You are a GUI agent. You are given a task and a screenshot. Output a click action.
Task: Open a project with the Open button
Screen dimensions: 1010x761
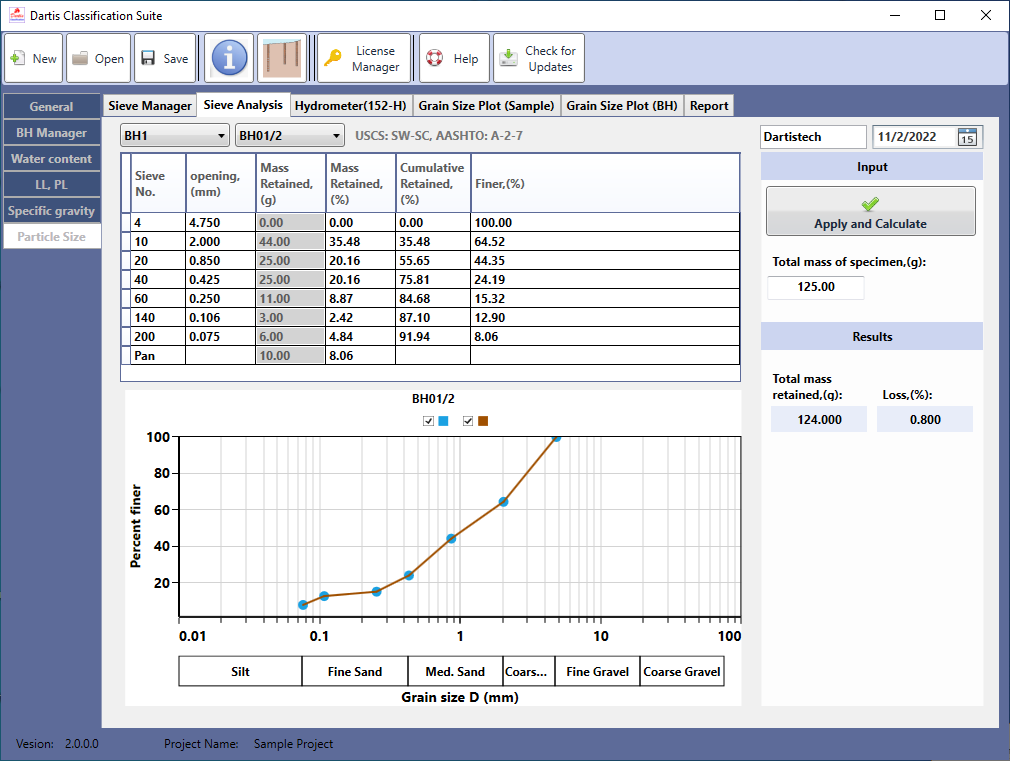[x=99, y=59]
